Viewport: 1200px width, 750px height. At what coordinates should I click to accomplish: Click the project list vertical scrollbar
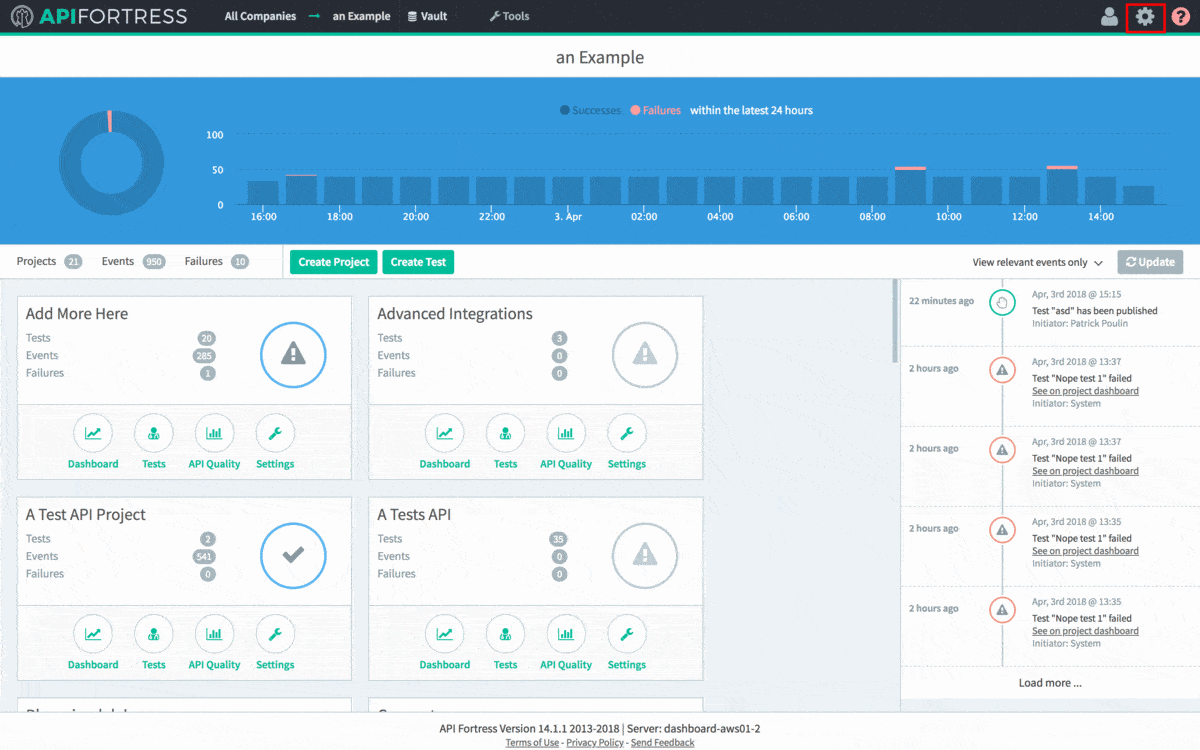tap(895, 320)
